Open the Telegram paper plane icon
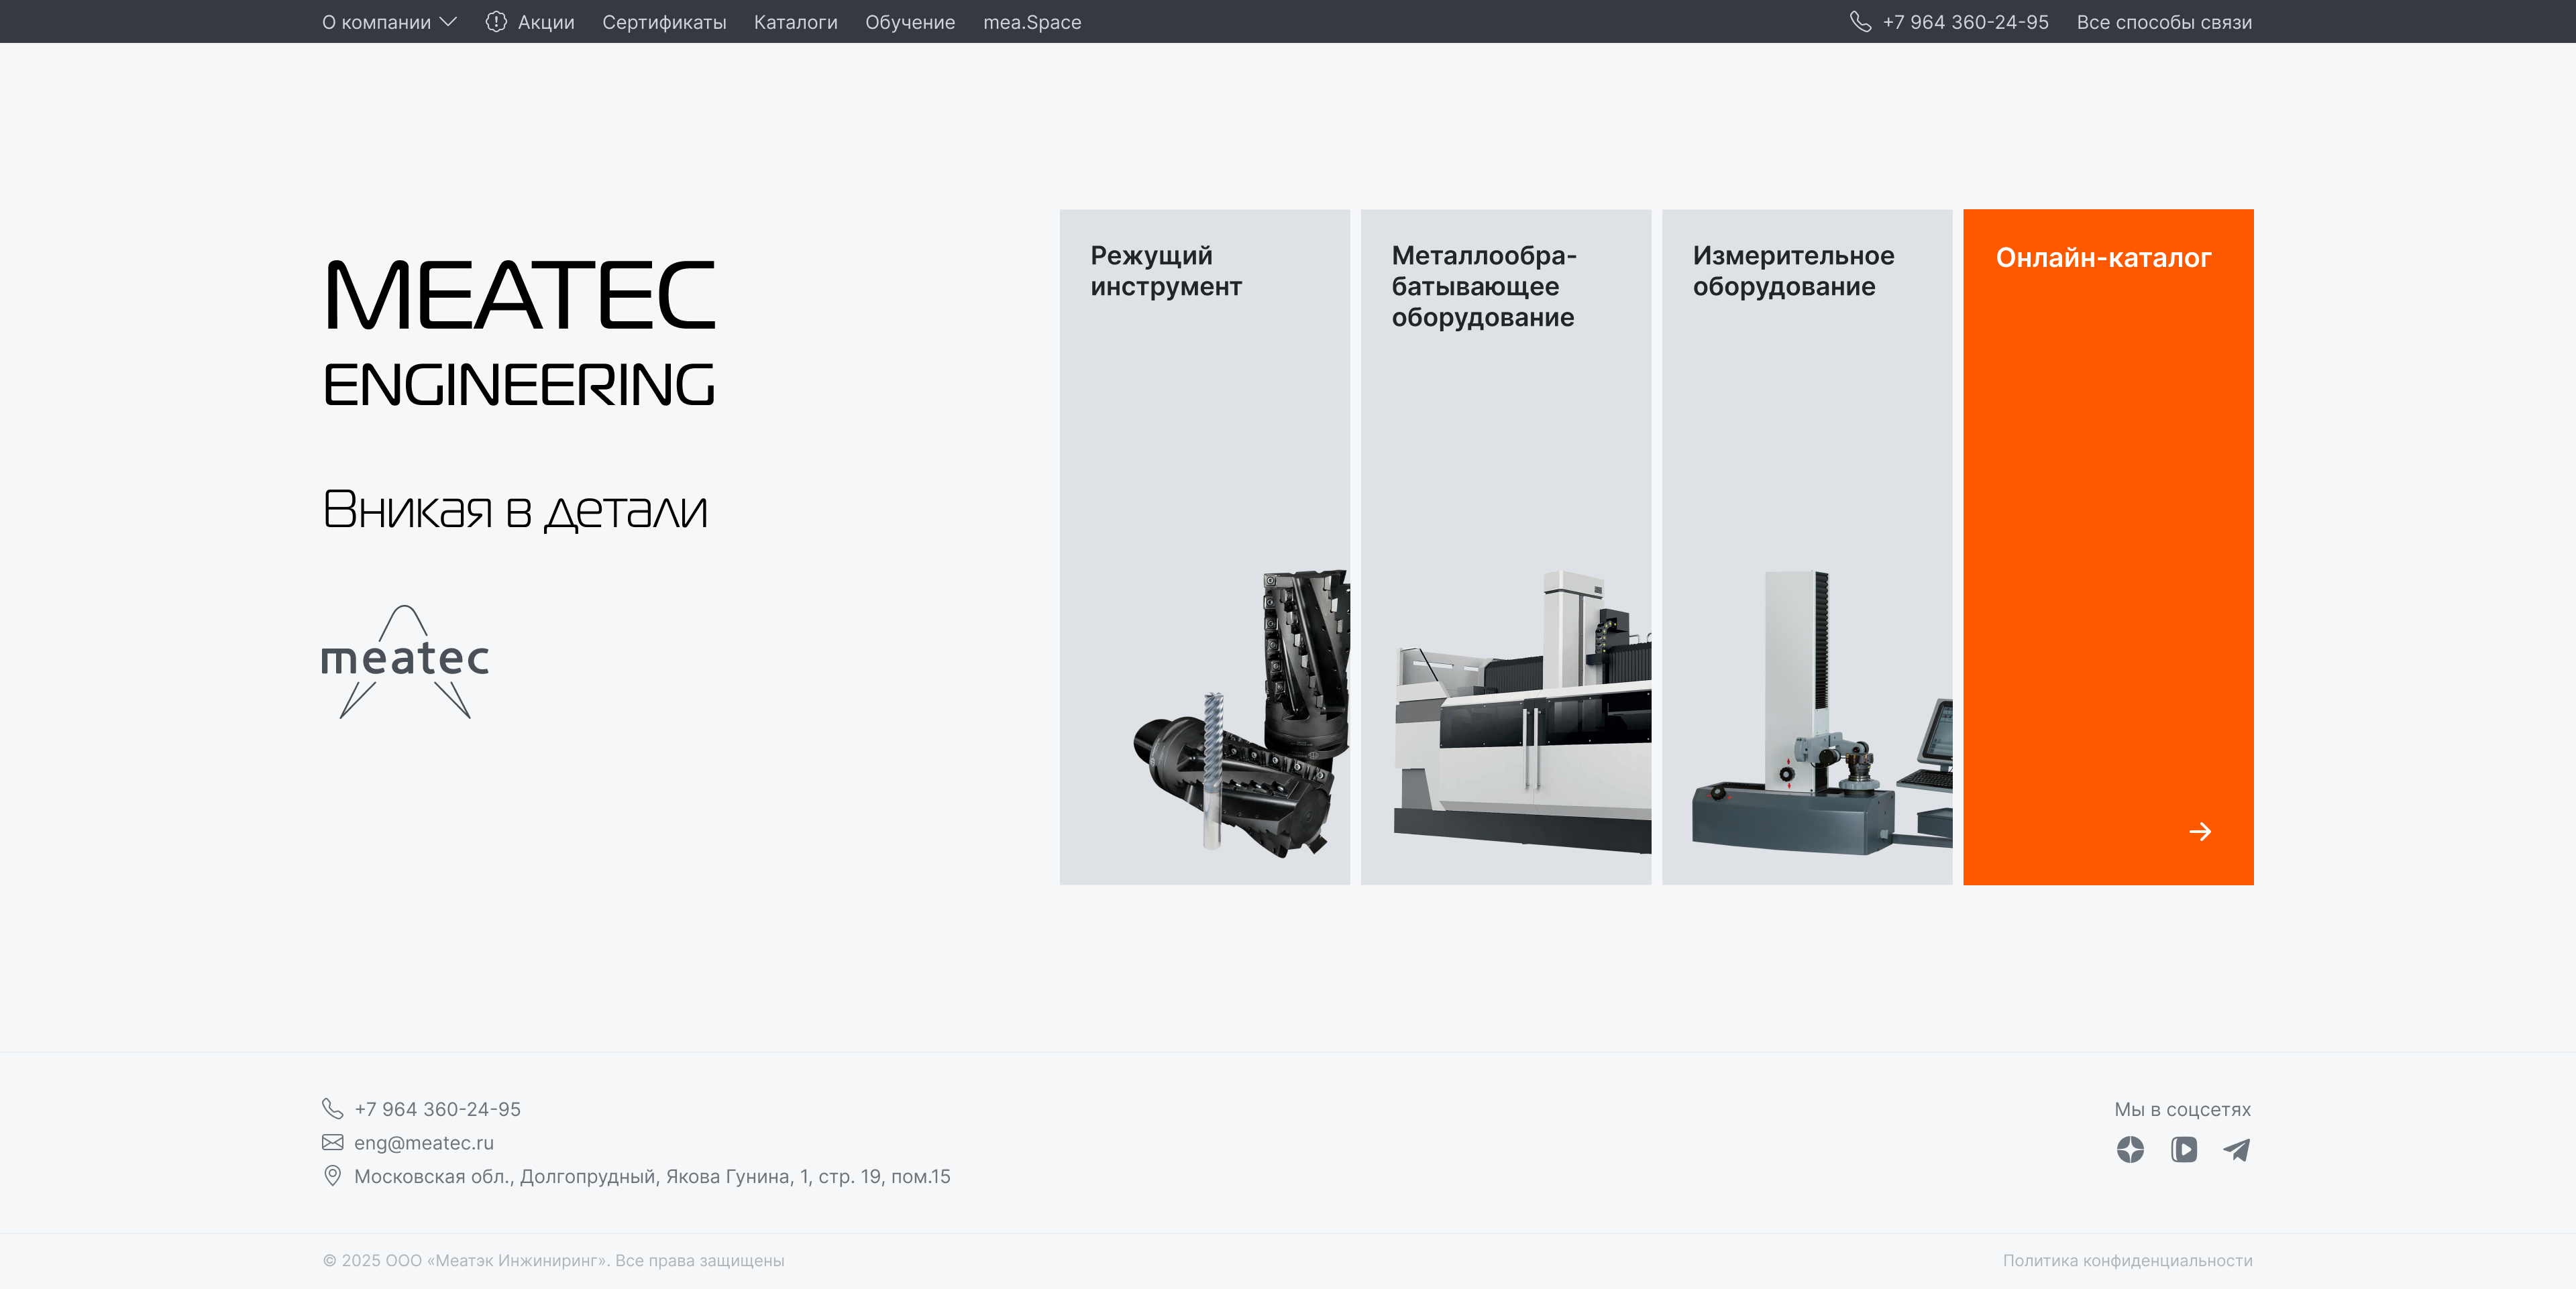Screen dimensions: 2576x1289 click(2237, 1150)
